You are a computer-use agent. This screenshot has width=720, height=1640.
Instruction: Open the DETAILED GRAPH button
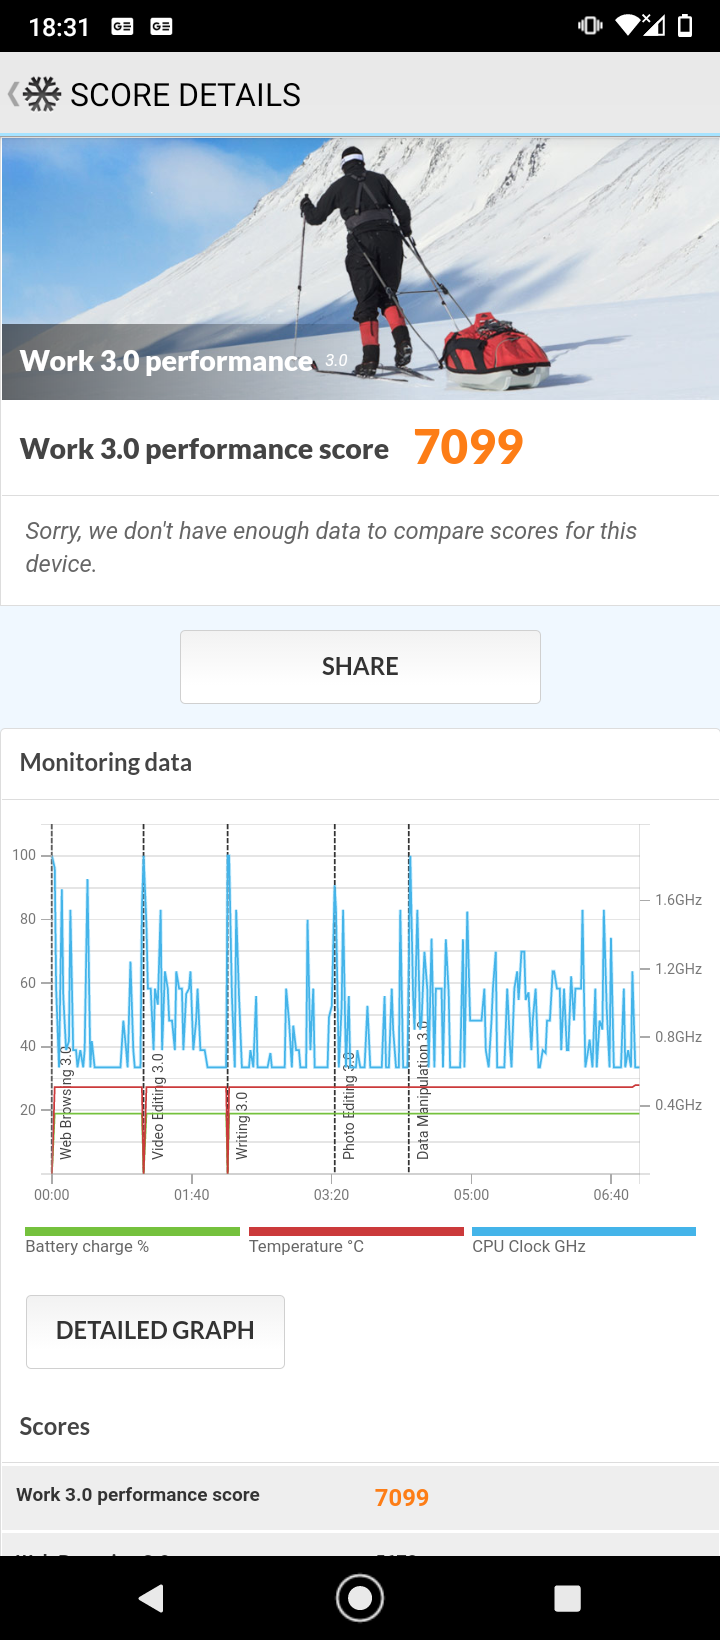(155, 1331)
